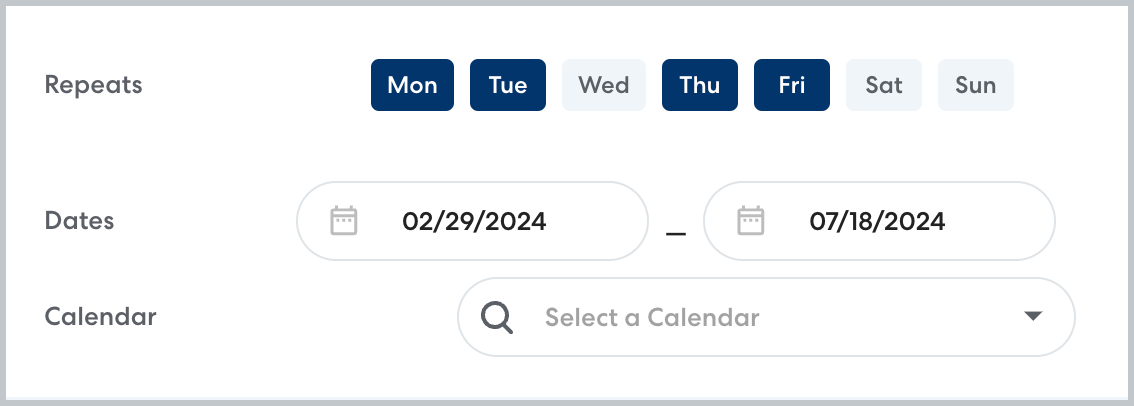
Task: Turn off the Thu repeat day
Action: 700,85
